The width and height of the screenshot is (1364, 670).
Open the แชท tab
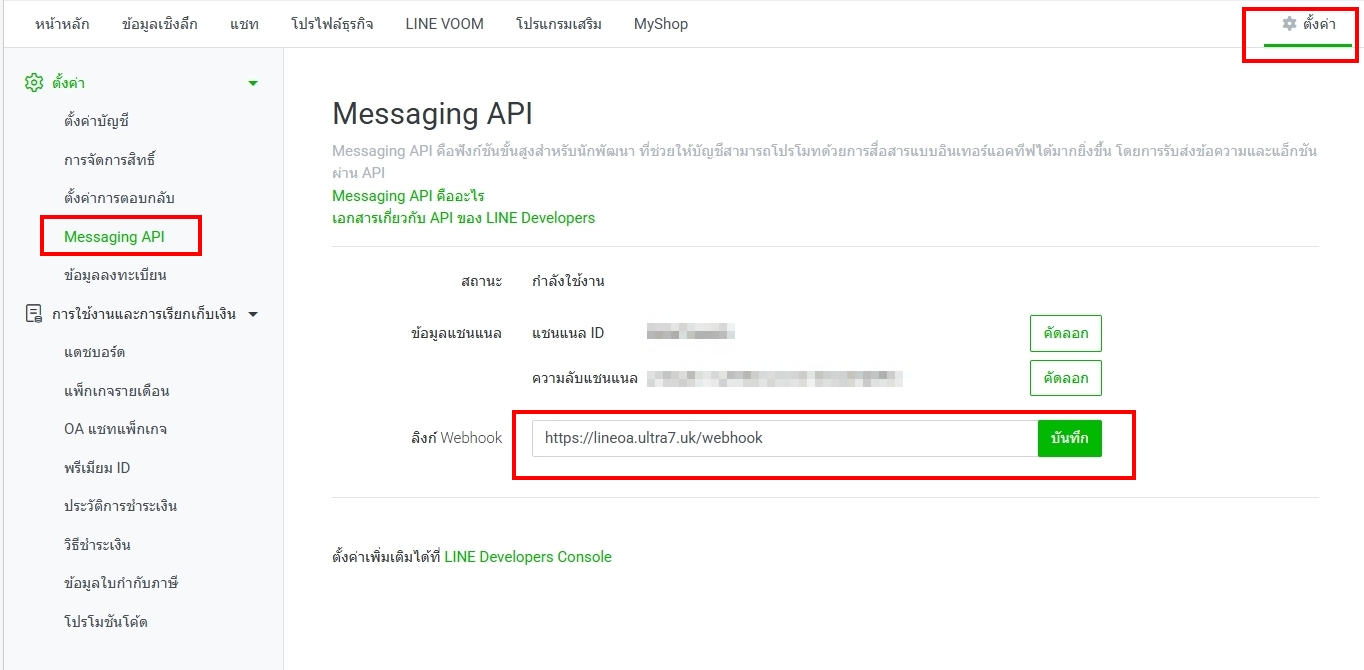tap(243, 24)
